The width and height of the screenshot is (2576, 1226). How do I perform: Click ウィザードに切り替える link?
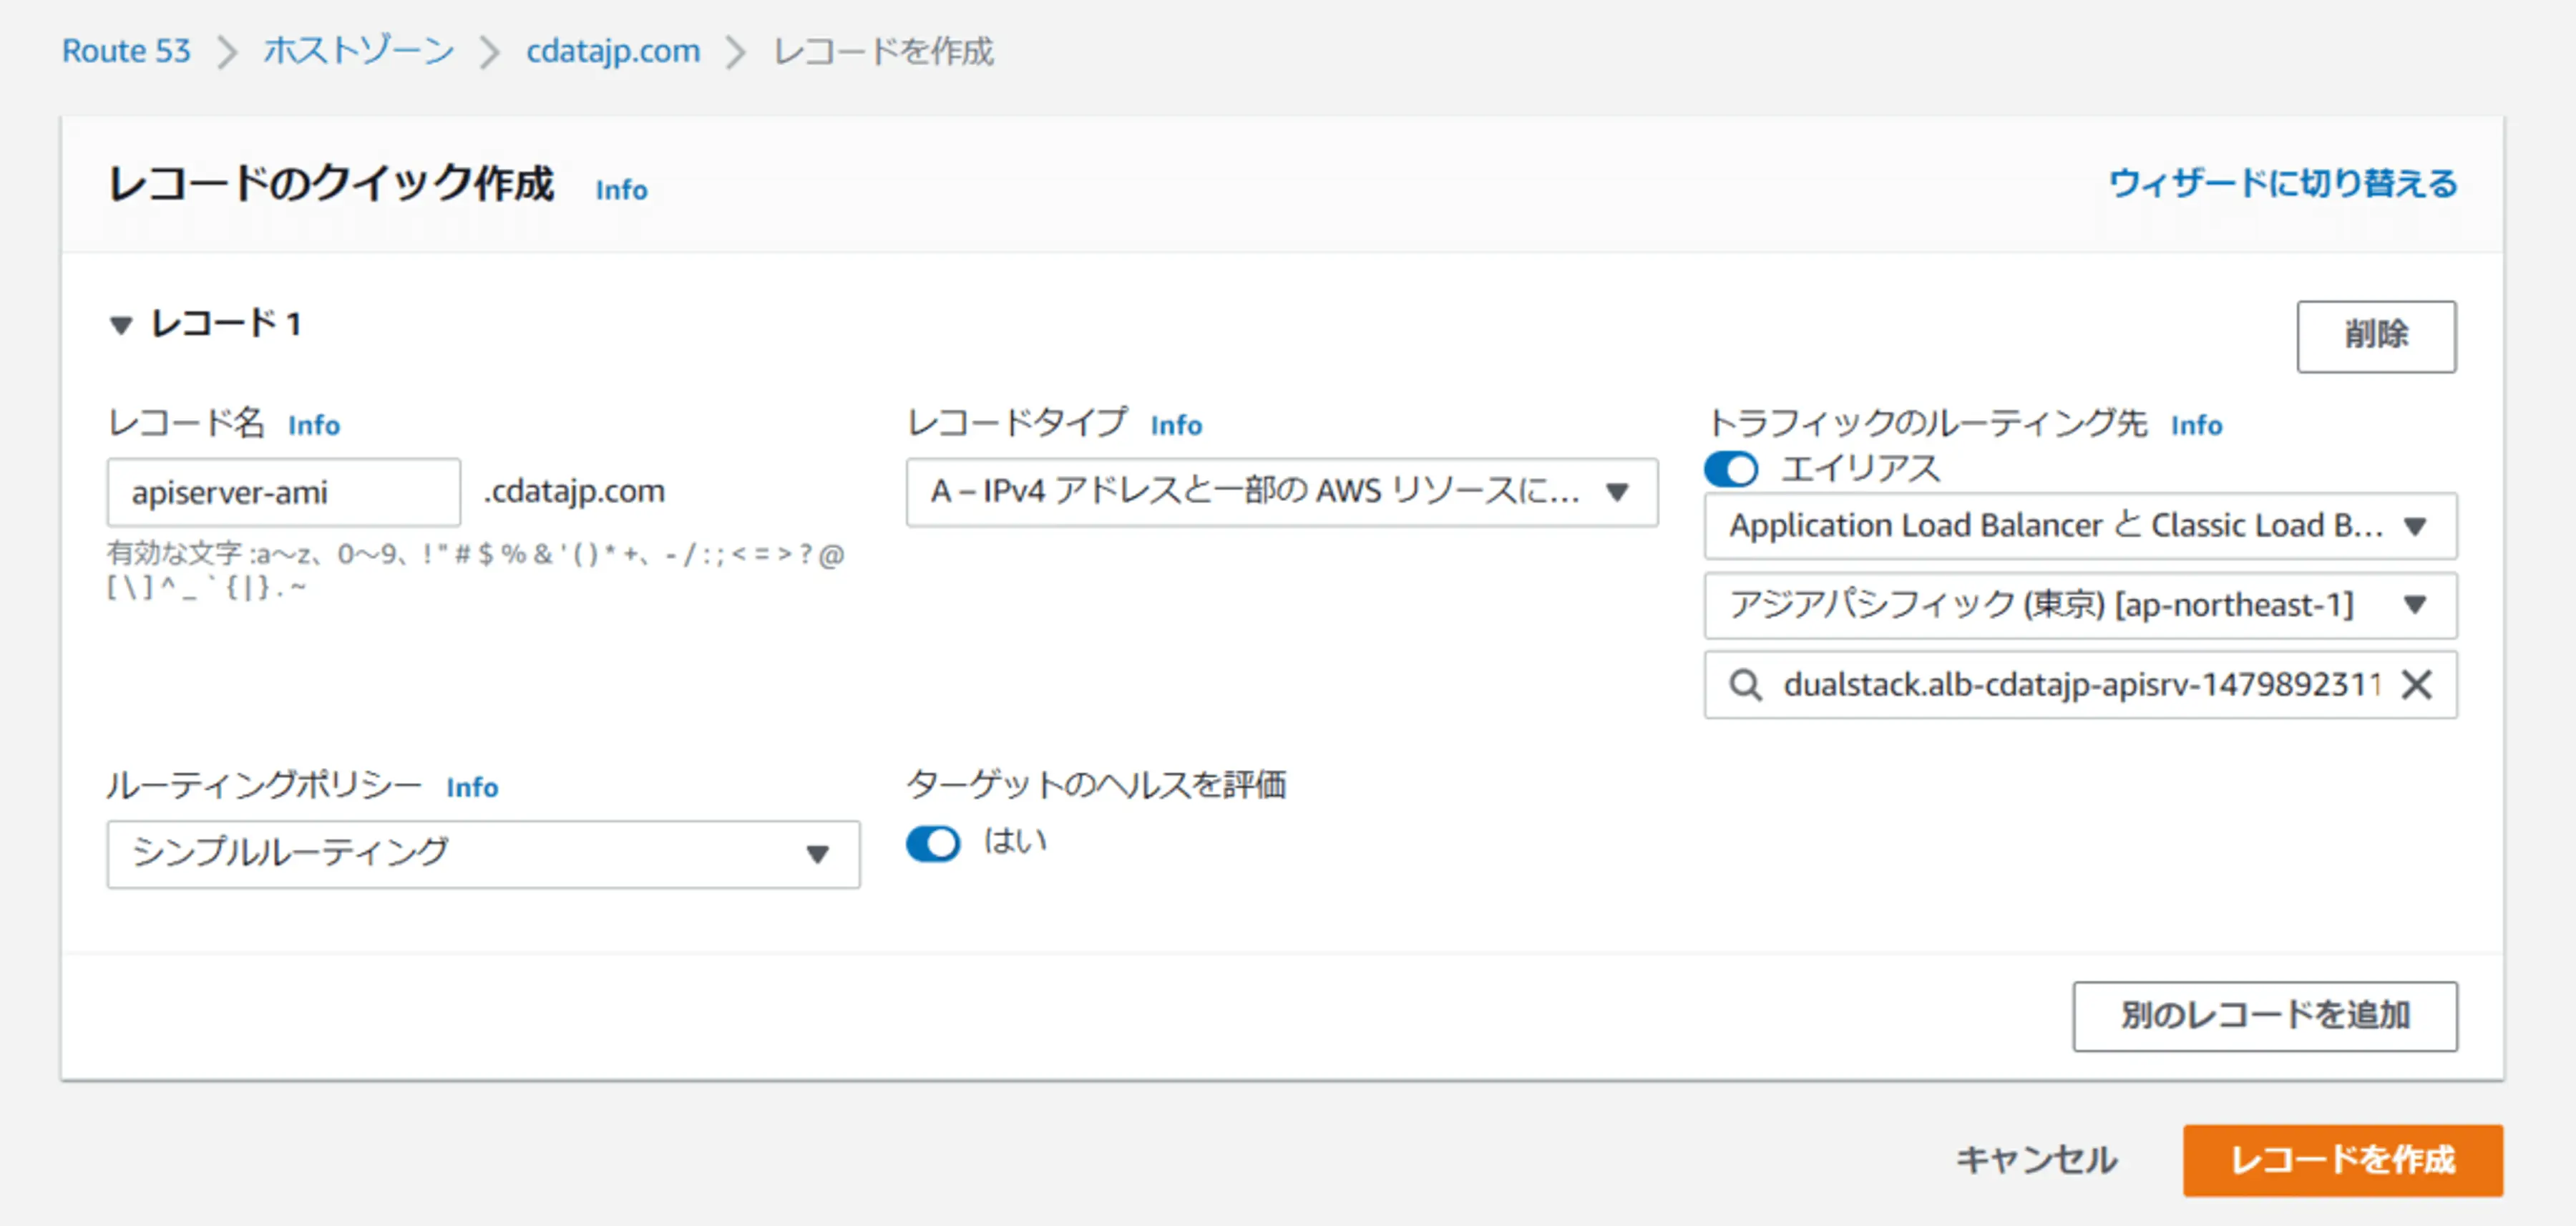click(2282, 184)
